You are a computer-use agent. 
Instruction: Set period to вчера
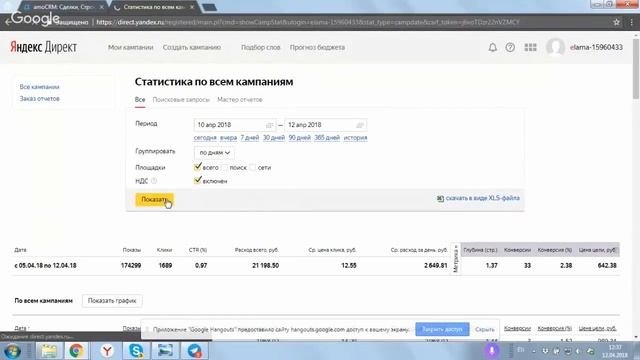click(229, 138)
